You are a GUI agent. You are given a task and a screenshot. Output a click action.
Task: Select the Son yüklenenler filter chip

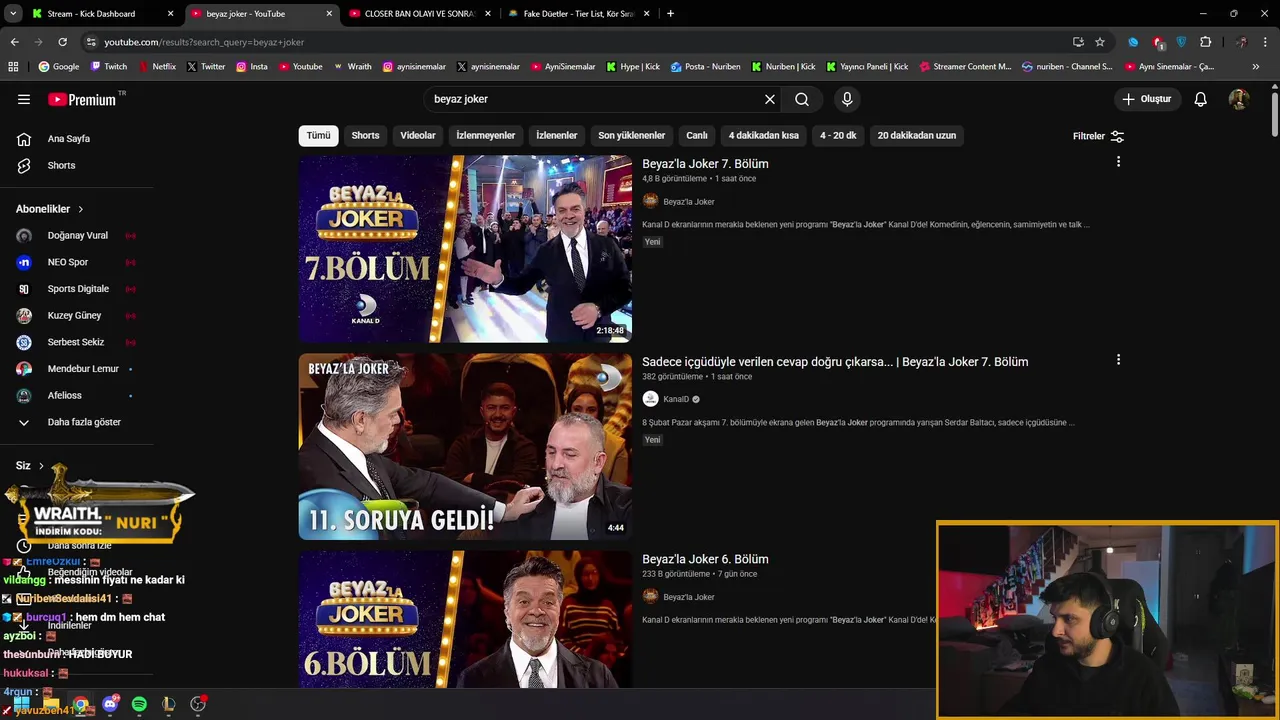click(x=632, y=135)
